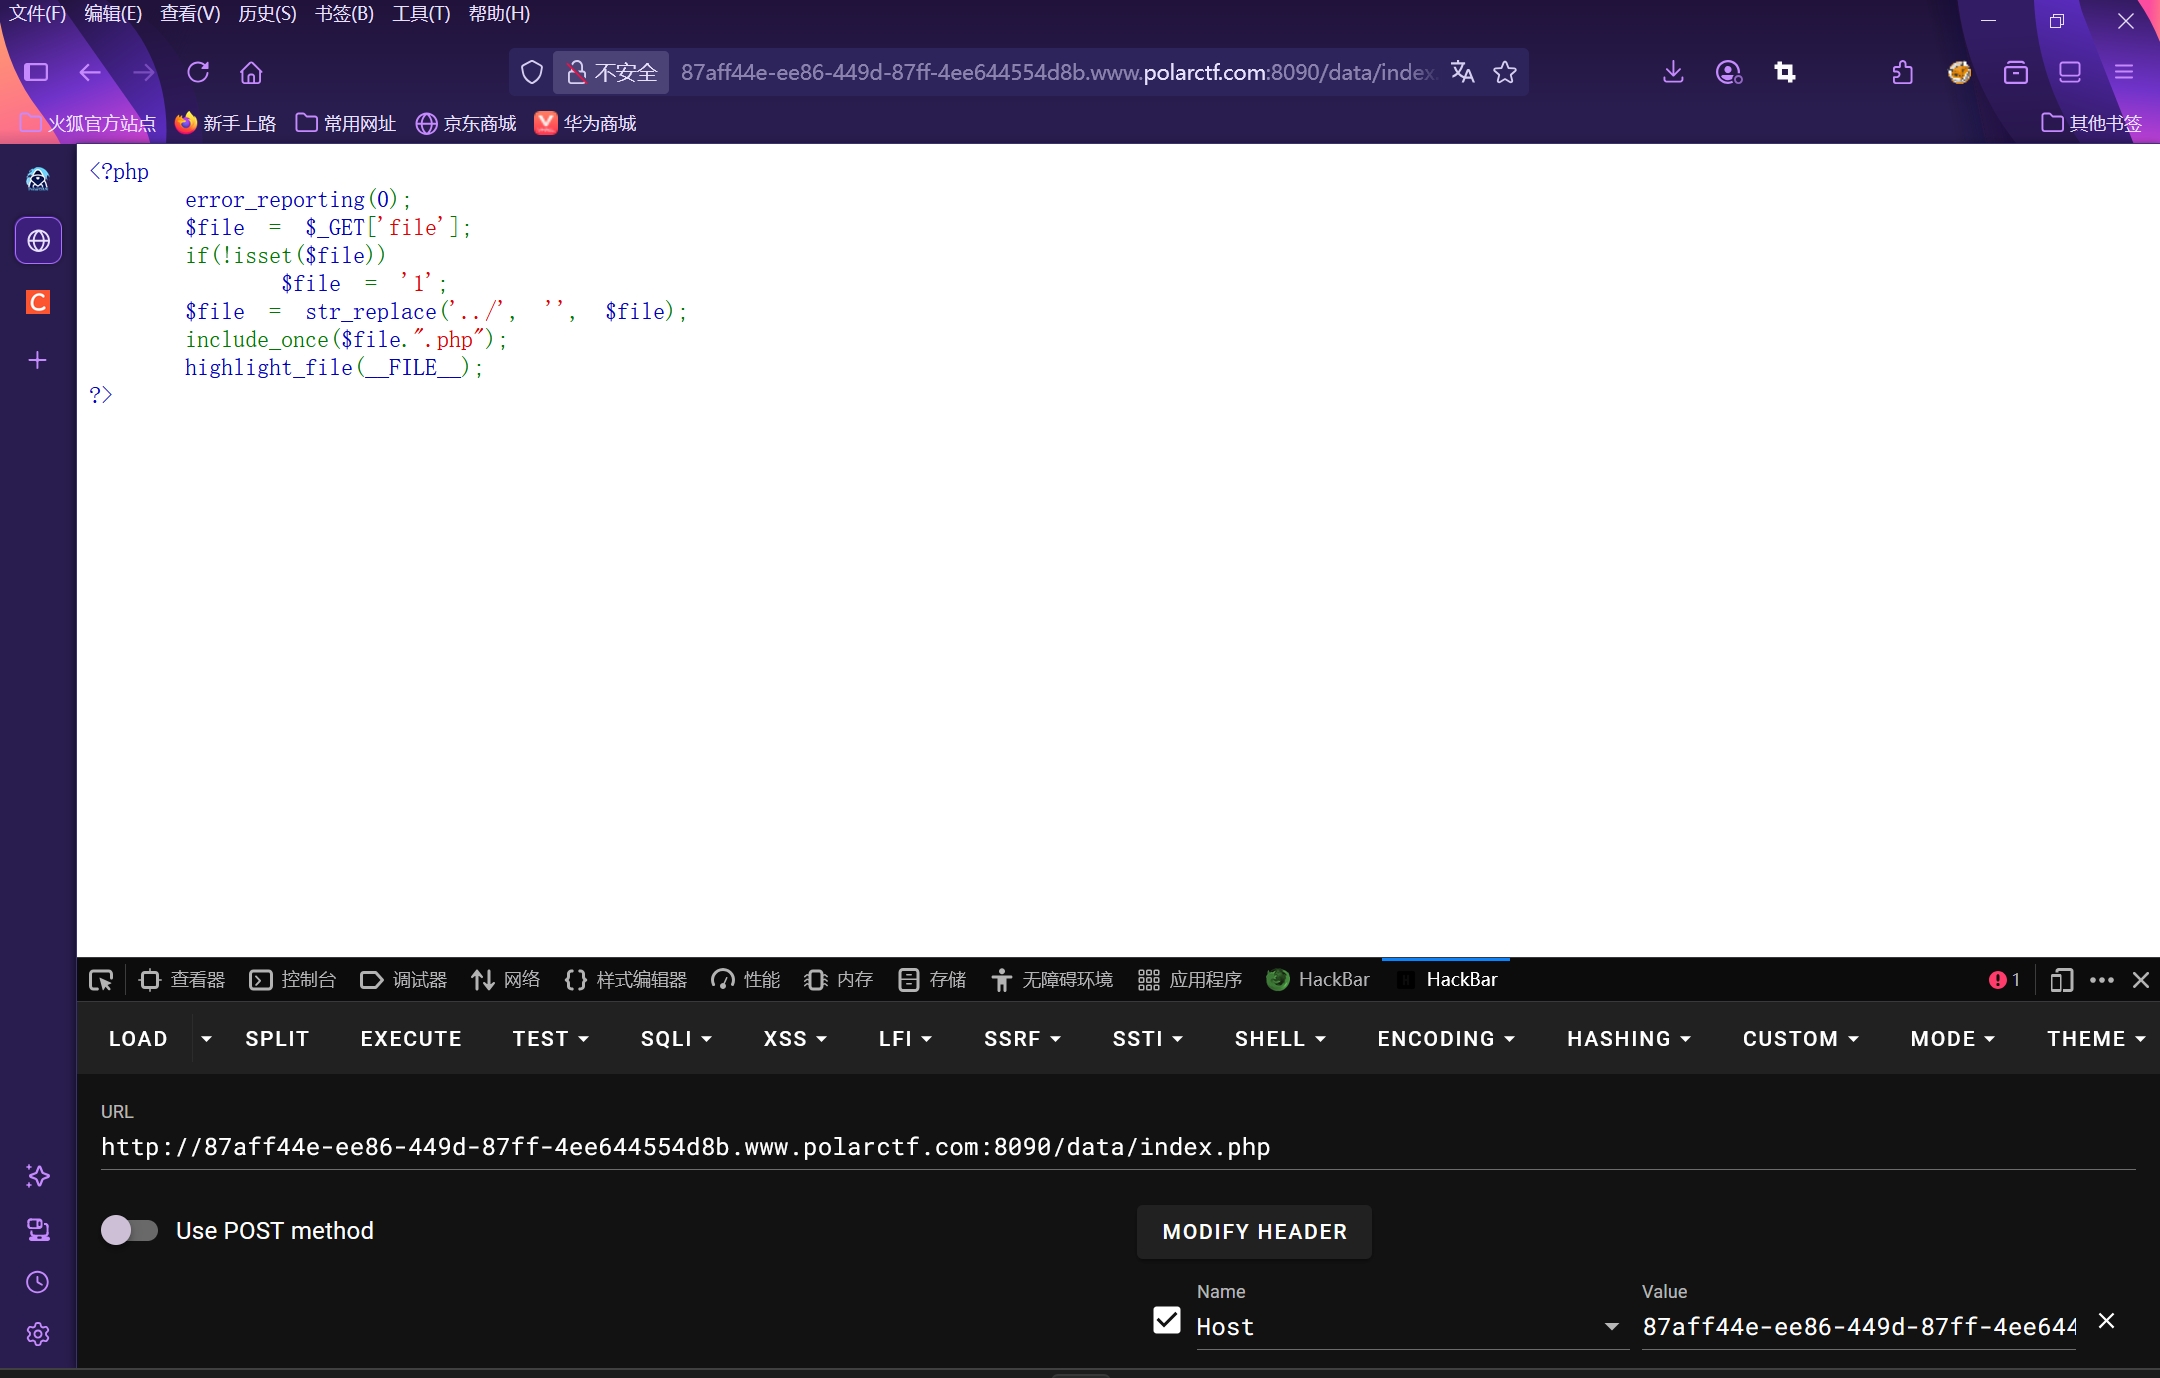
Task: Click the MODIFY HEADER button
Action: (1254, 1232)
